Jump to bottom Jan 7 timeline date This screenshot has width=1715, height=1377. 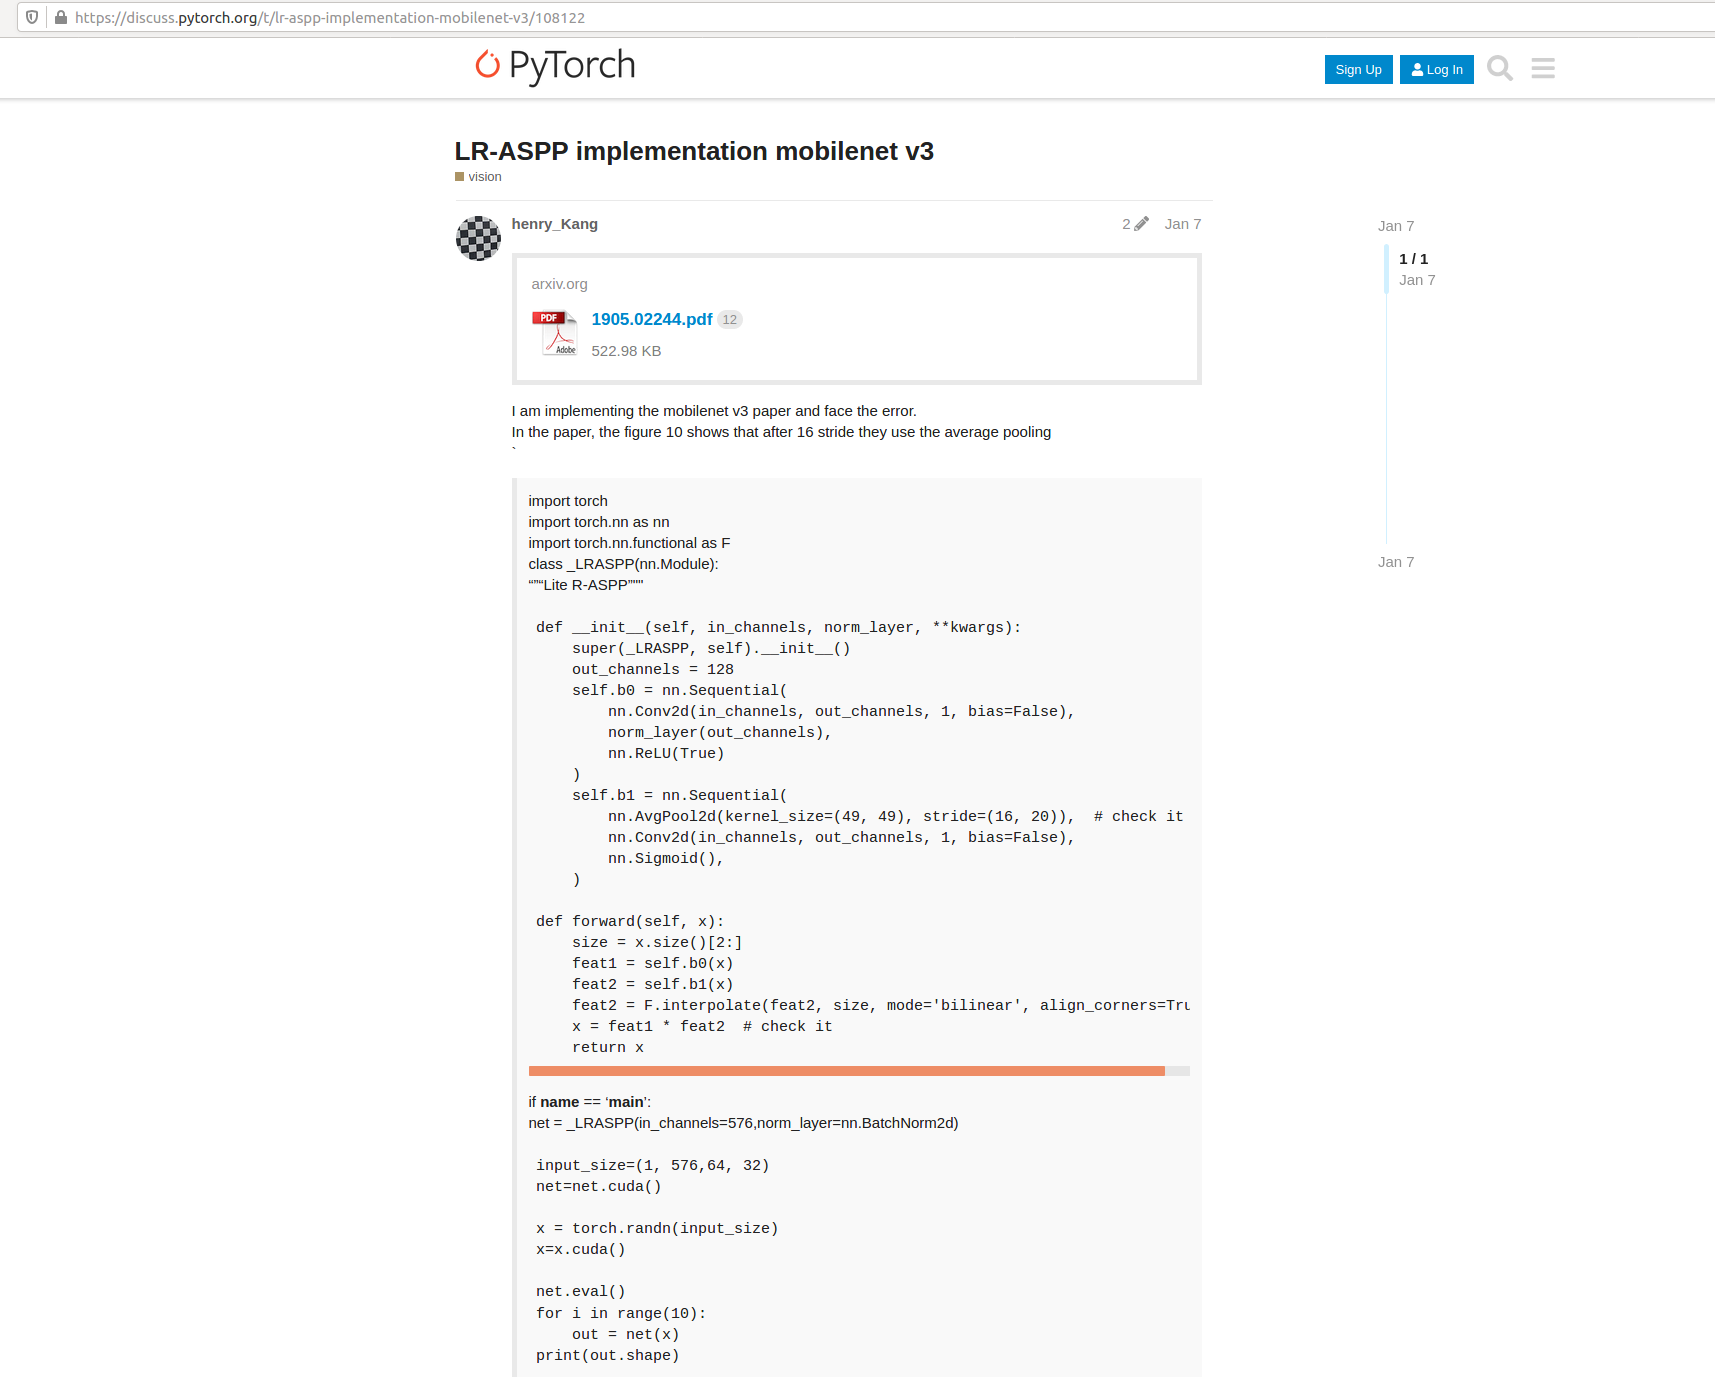[1395, 561]
